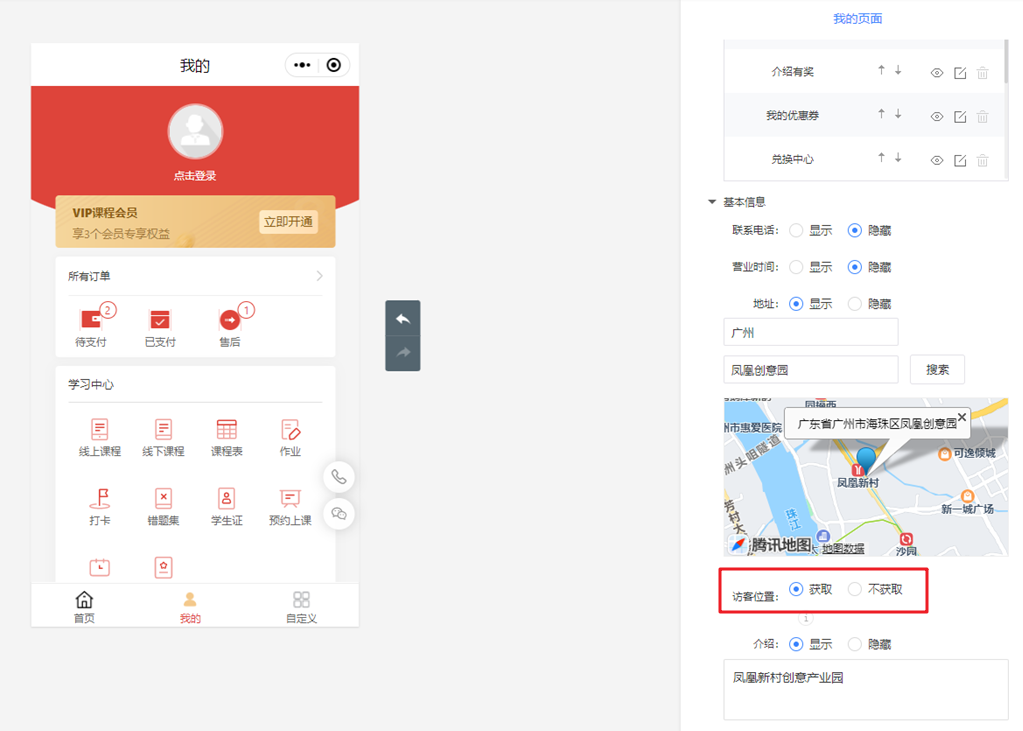1023x731 pixels.
Task: Click the redo arrow button
Action: coord(403,353)
